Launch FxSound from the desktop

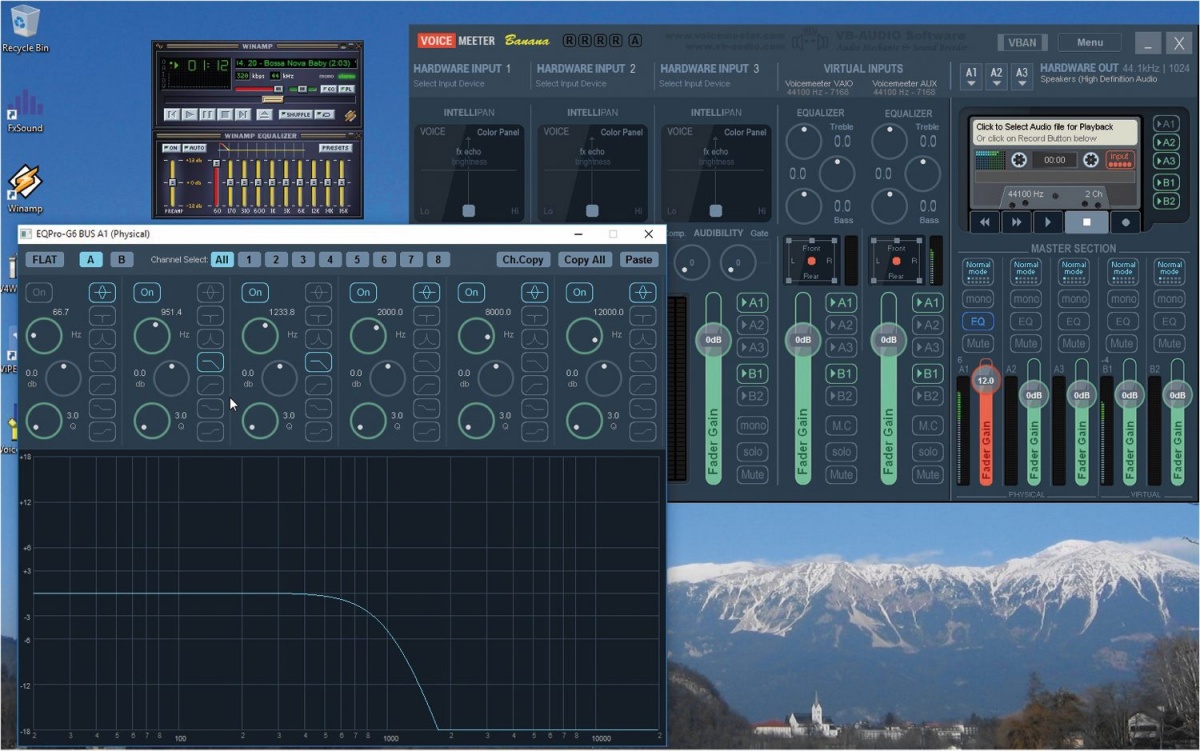[25, 110]
